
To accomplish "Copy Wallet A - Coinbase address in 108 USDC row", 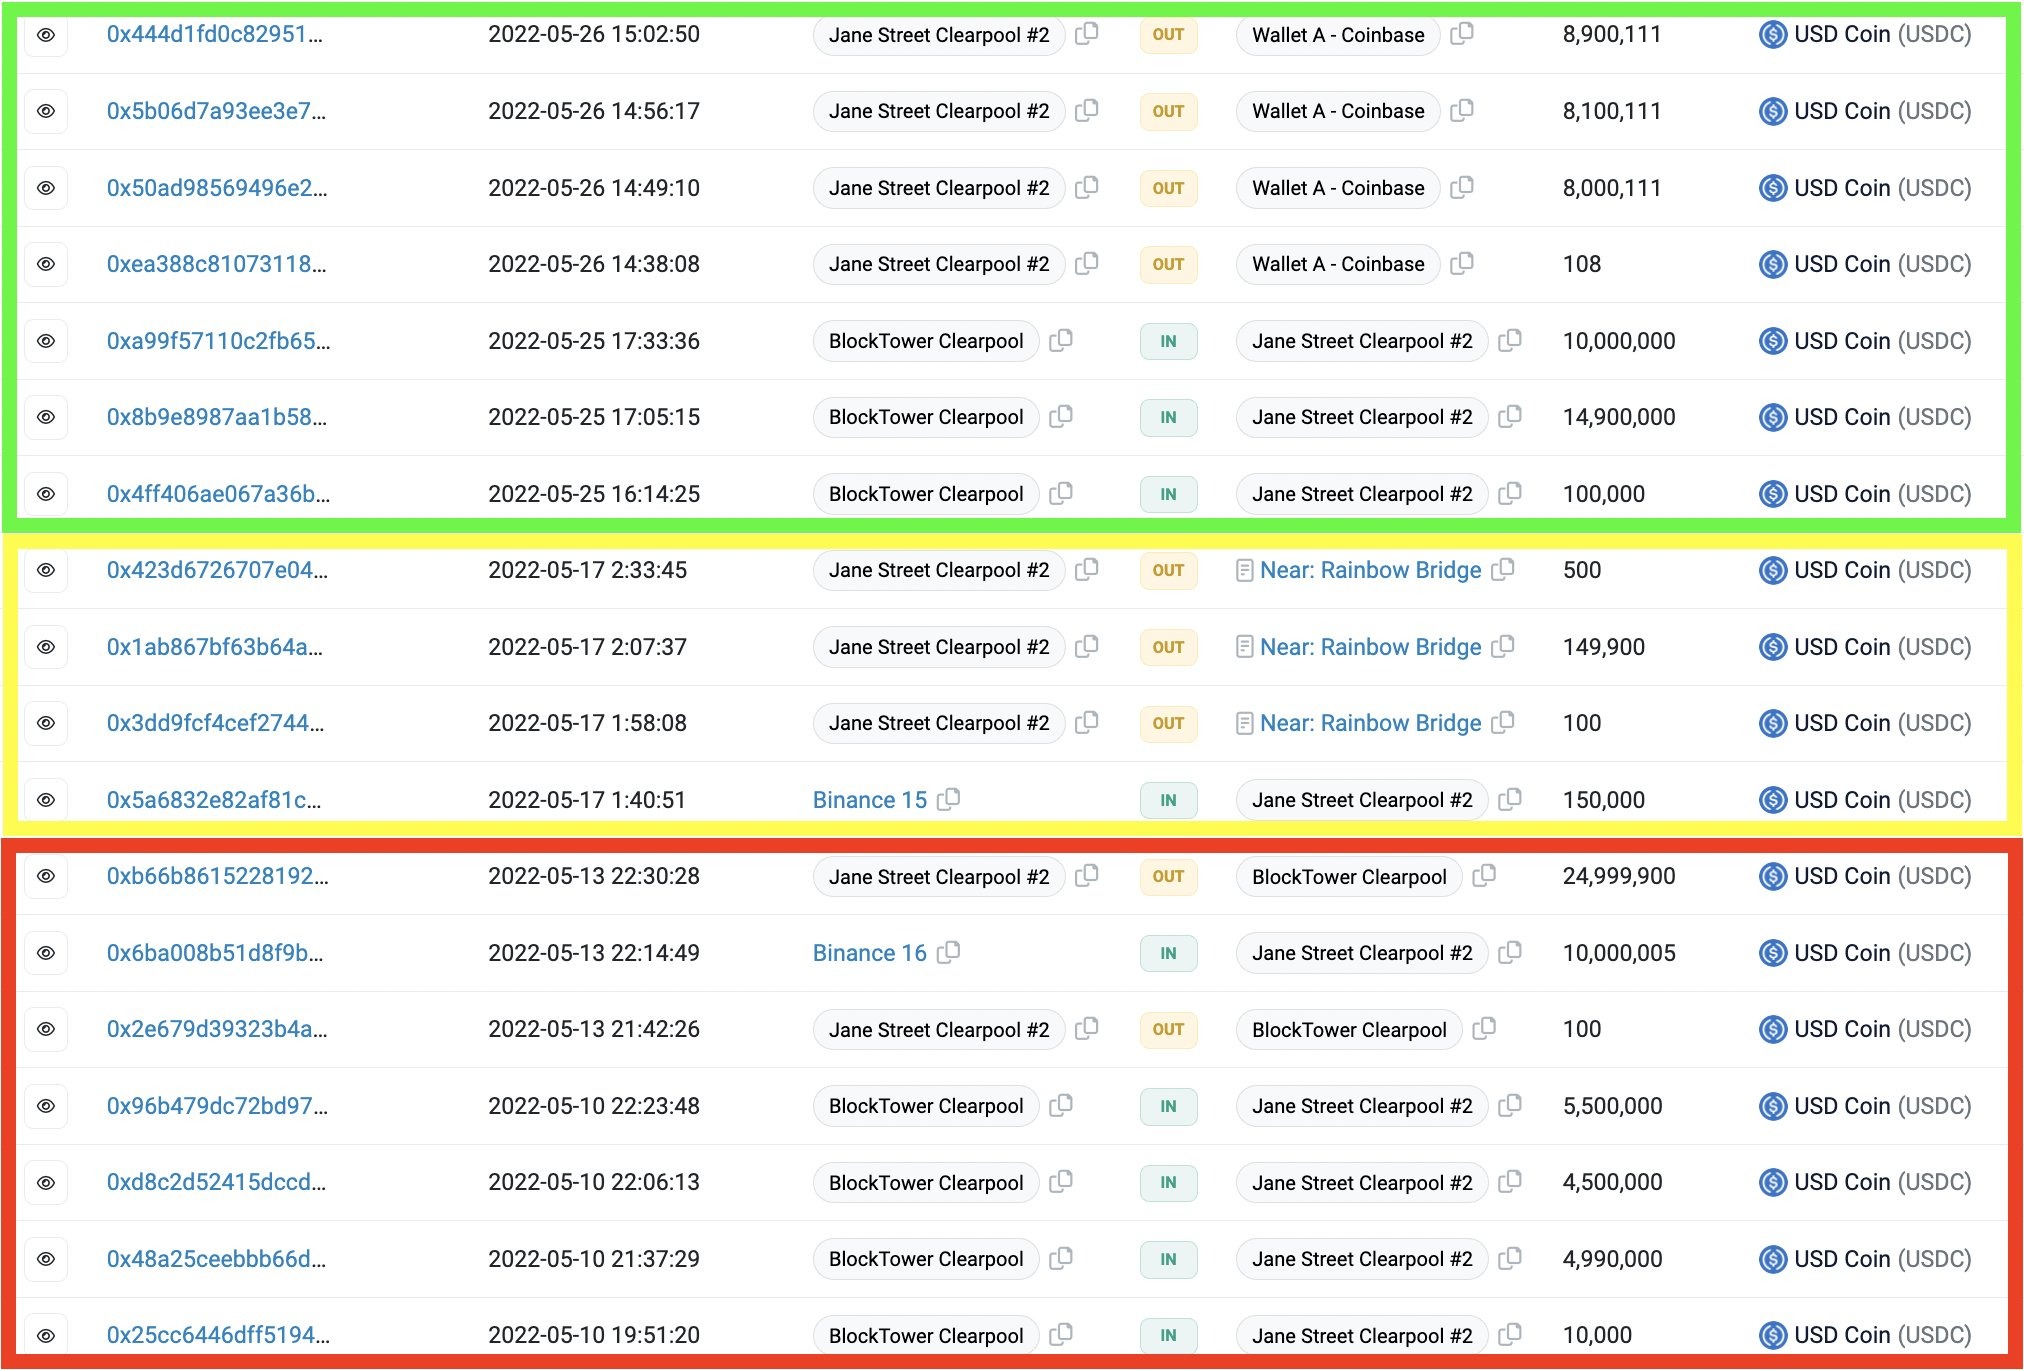I will pos(1462,264).
